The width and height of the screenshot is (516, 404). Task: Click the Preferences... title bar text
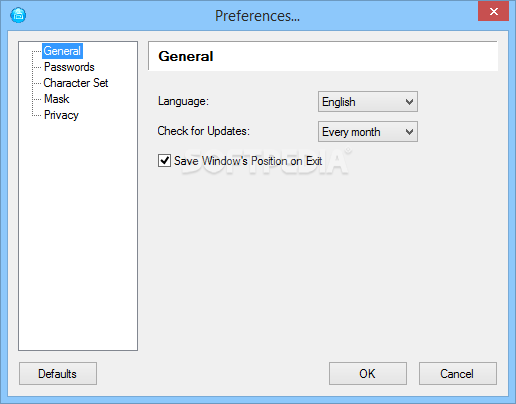(257, 16)
